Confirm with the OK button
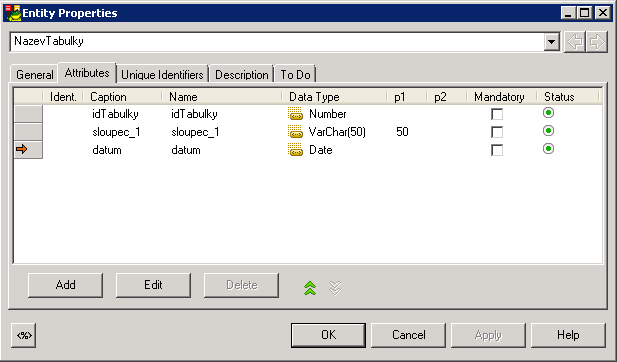Viewport: 617px width, 362px height. tap(329, 335)
